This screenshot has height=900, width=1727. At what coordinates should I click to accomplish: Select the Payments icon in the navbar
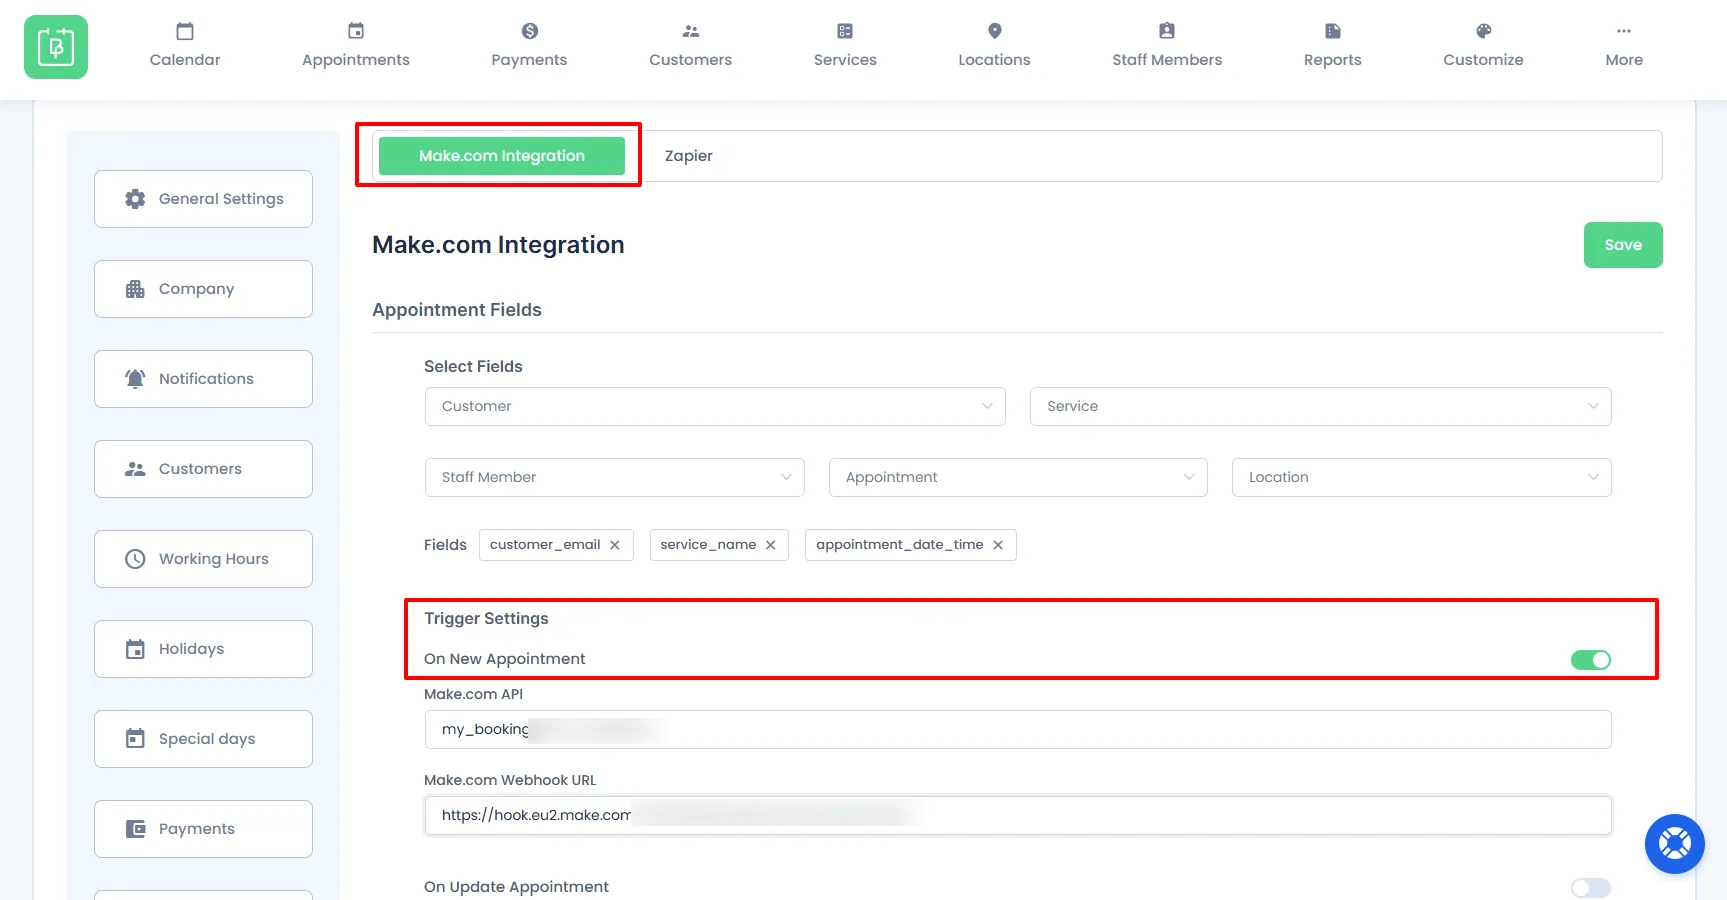(529, 31)
